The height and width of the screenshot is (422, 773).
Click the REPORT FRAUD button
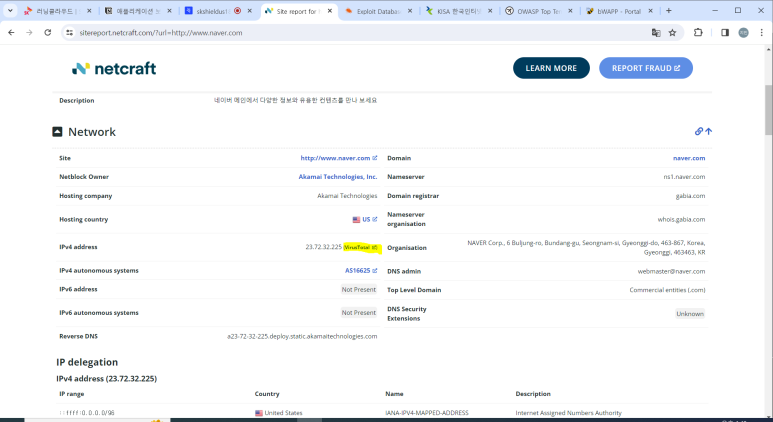646,68
